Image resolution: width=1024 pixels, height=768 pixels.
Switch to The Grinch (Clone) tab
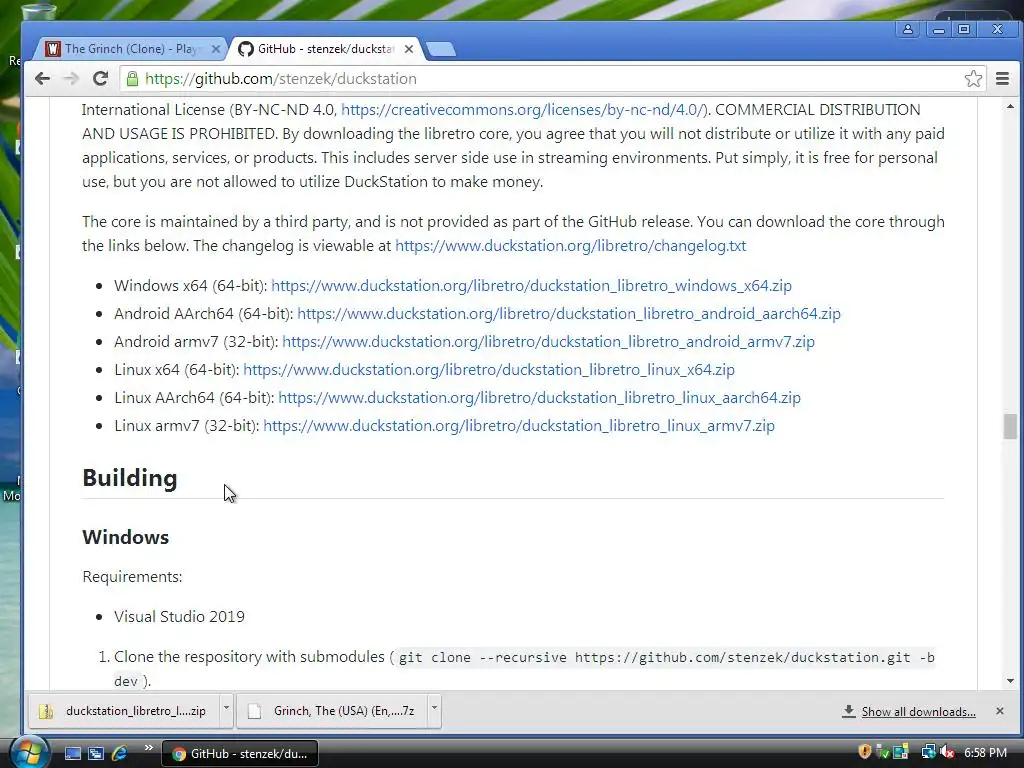[x=133, y=49]
